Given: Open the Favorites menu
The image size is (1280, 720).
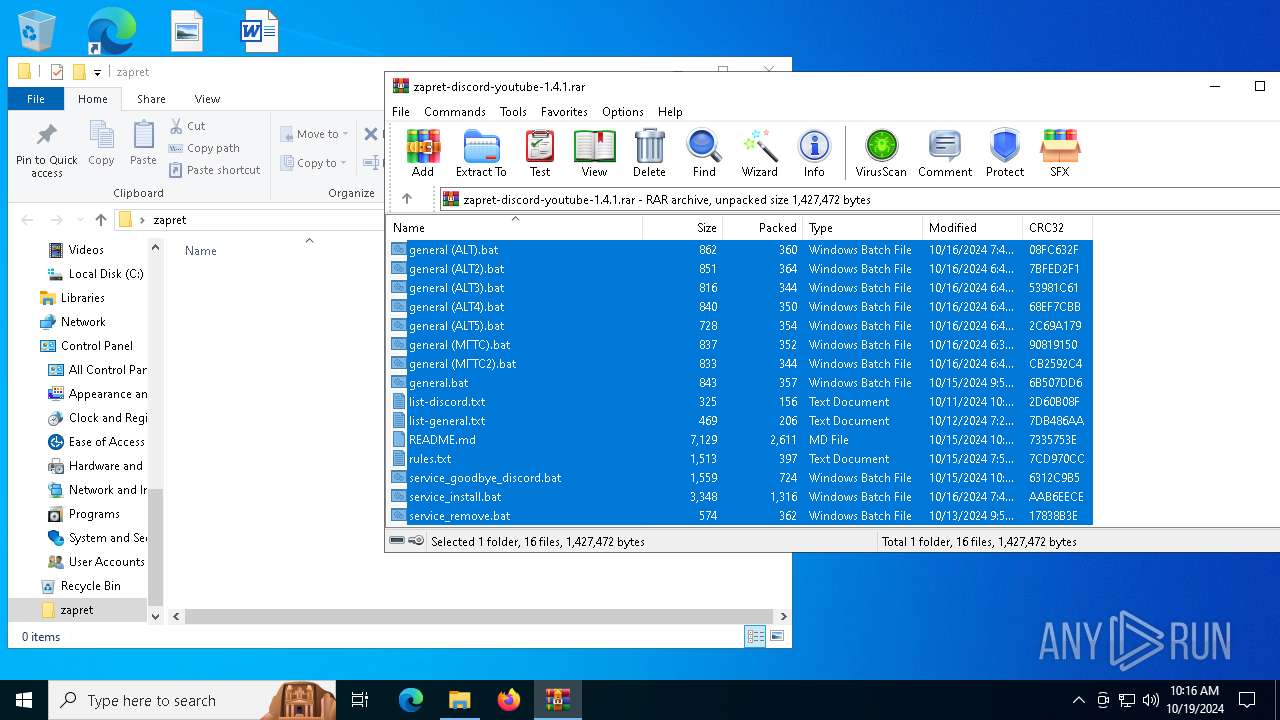Looking at the screenshot, I should click(564, 112).
